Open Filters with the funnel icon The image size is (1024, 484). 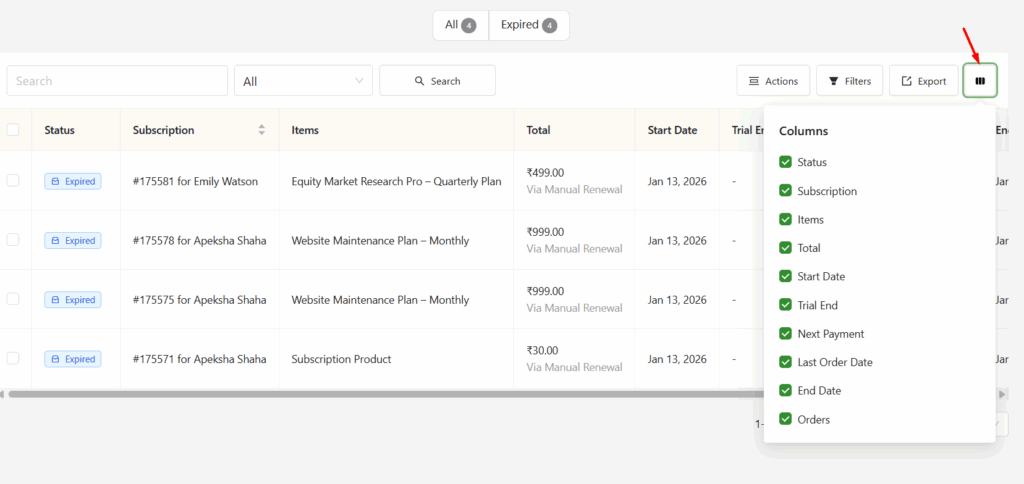[x=849, y=81]
